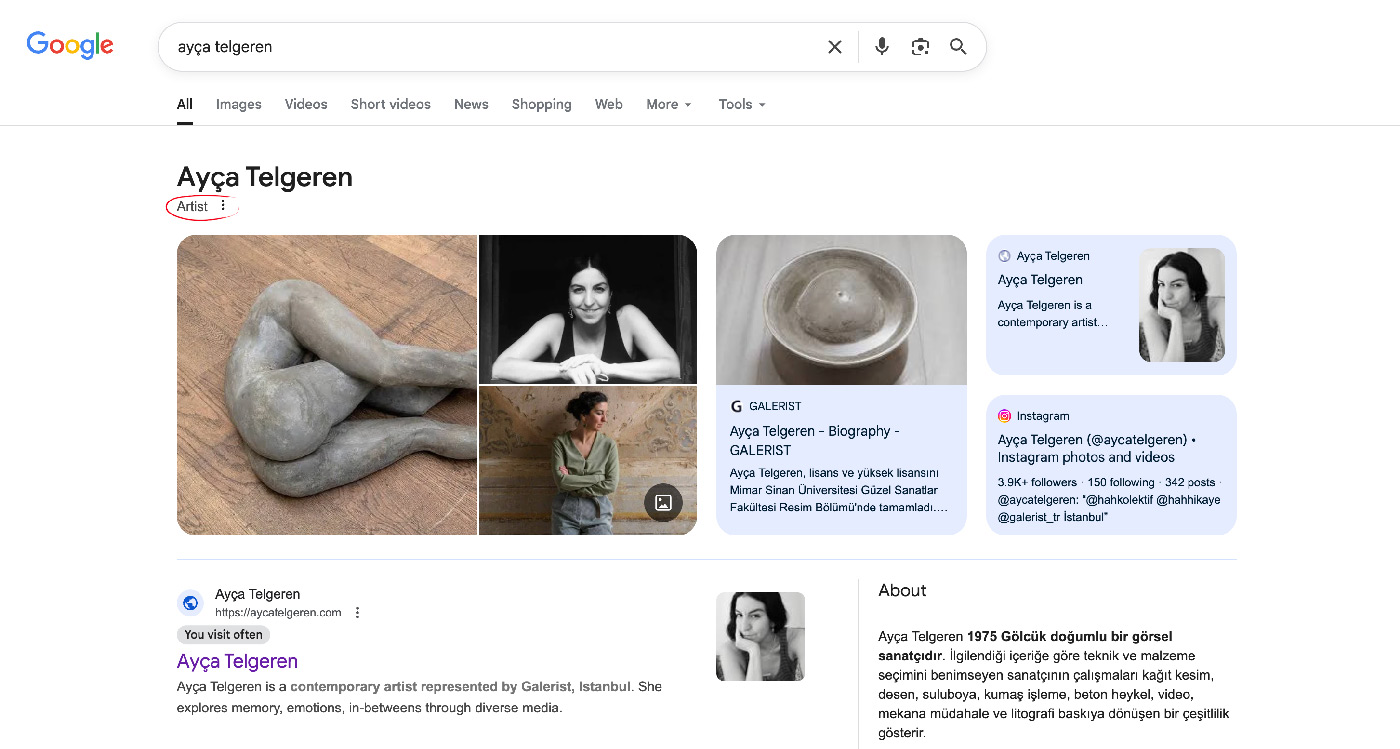The height and width of the screenshot is (749, 1400).
Task: Select the Short videos tab
Action: coord(390,104)
